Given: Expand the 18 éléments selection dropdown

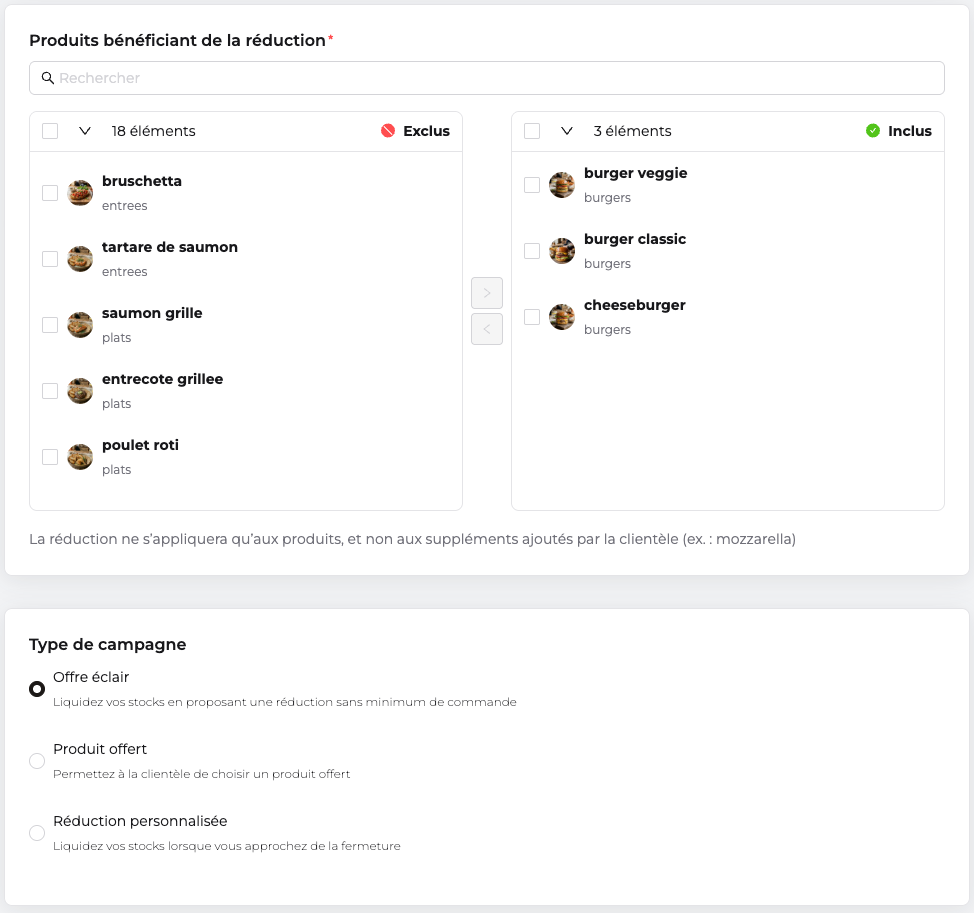Looking at the screenshot, I should coord(85,131).
